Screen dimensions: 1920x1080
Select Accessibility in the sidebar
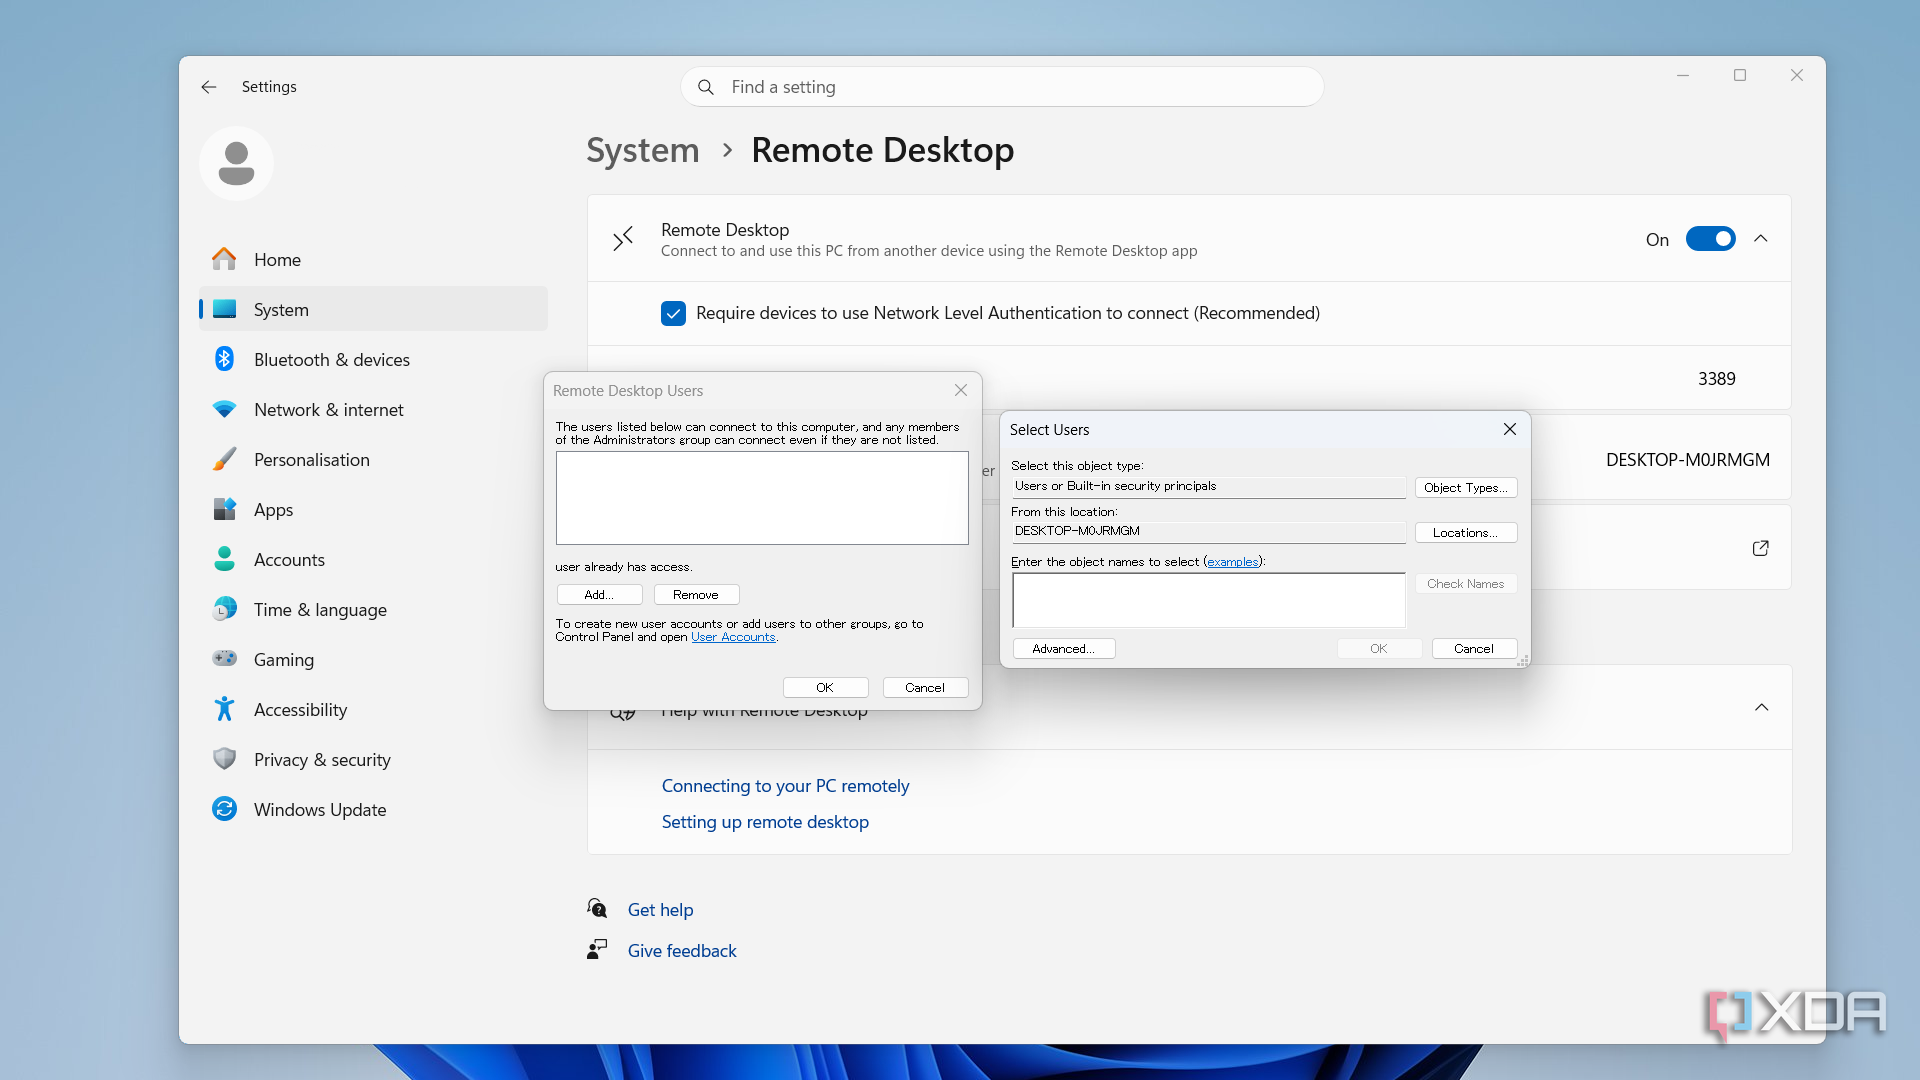(373, 709)
